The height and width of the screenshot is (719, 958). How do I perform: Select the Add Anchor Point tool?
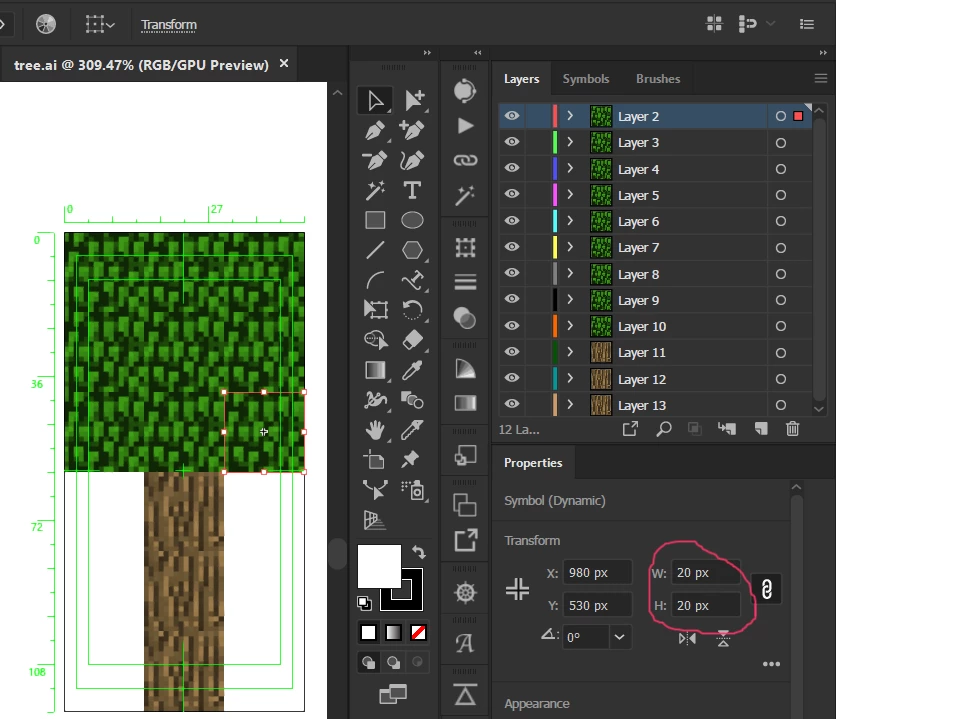pos(412,130)
